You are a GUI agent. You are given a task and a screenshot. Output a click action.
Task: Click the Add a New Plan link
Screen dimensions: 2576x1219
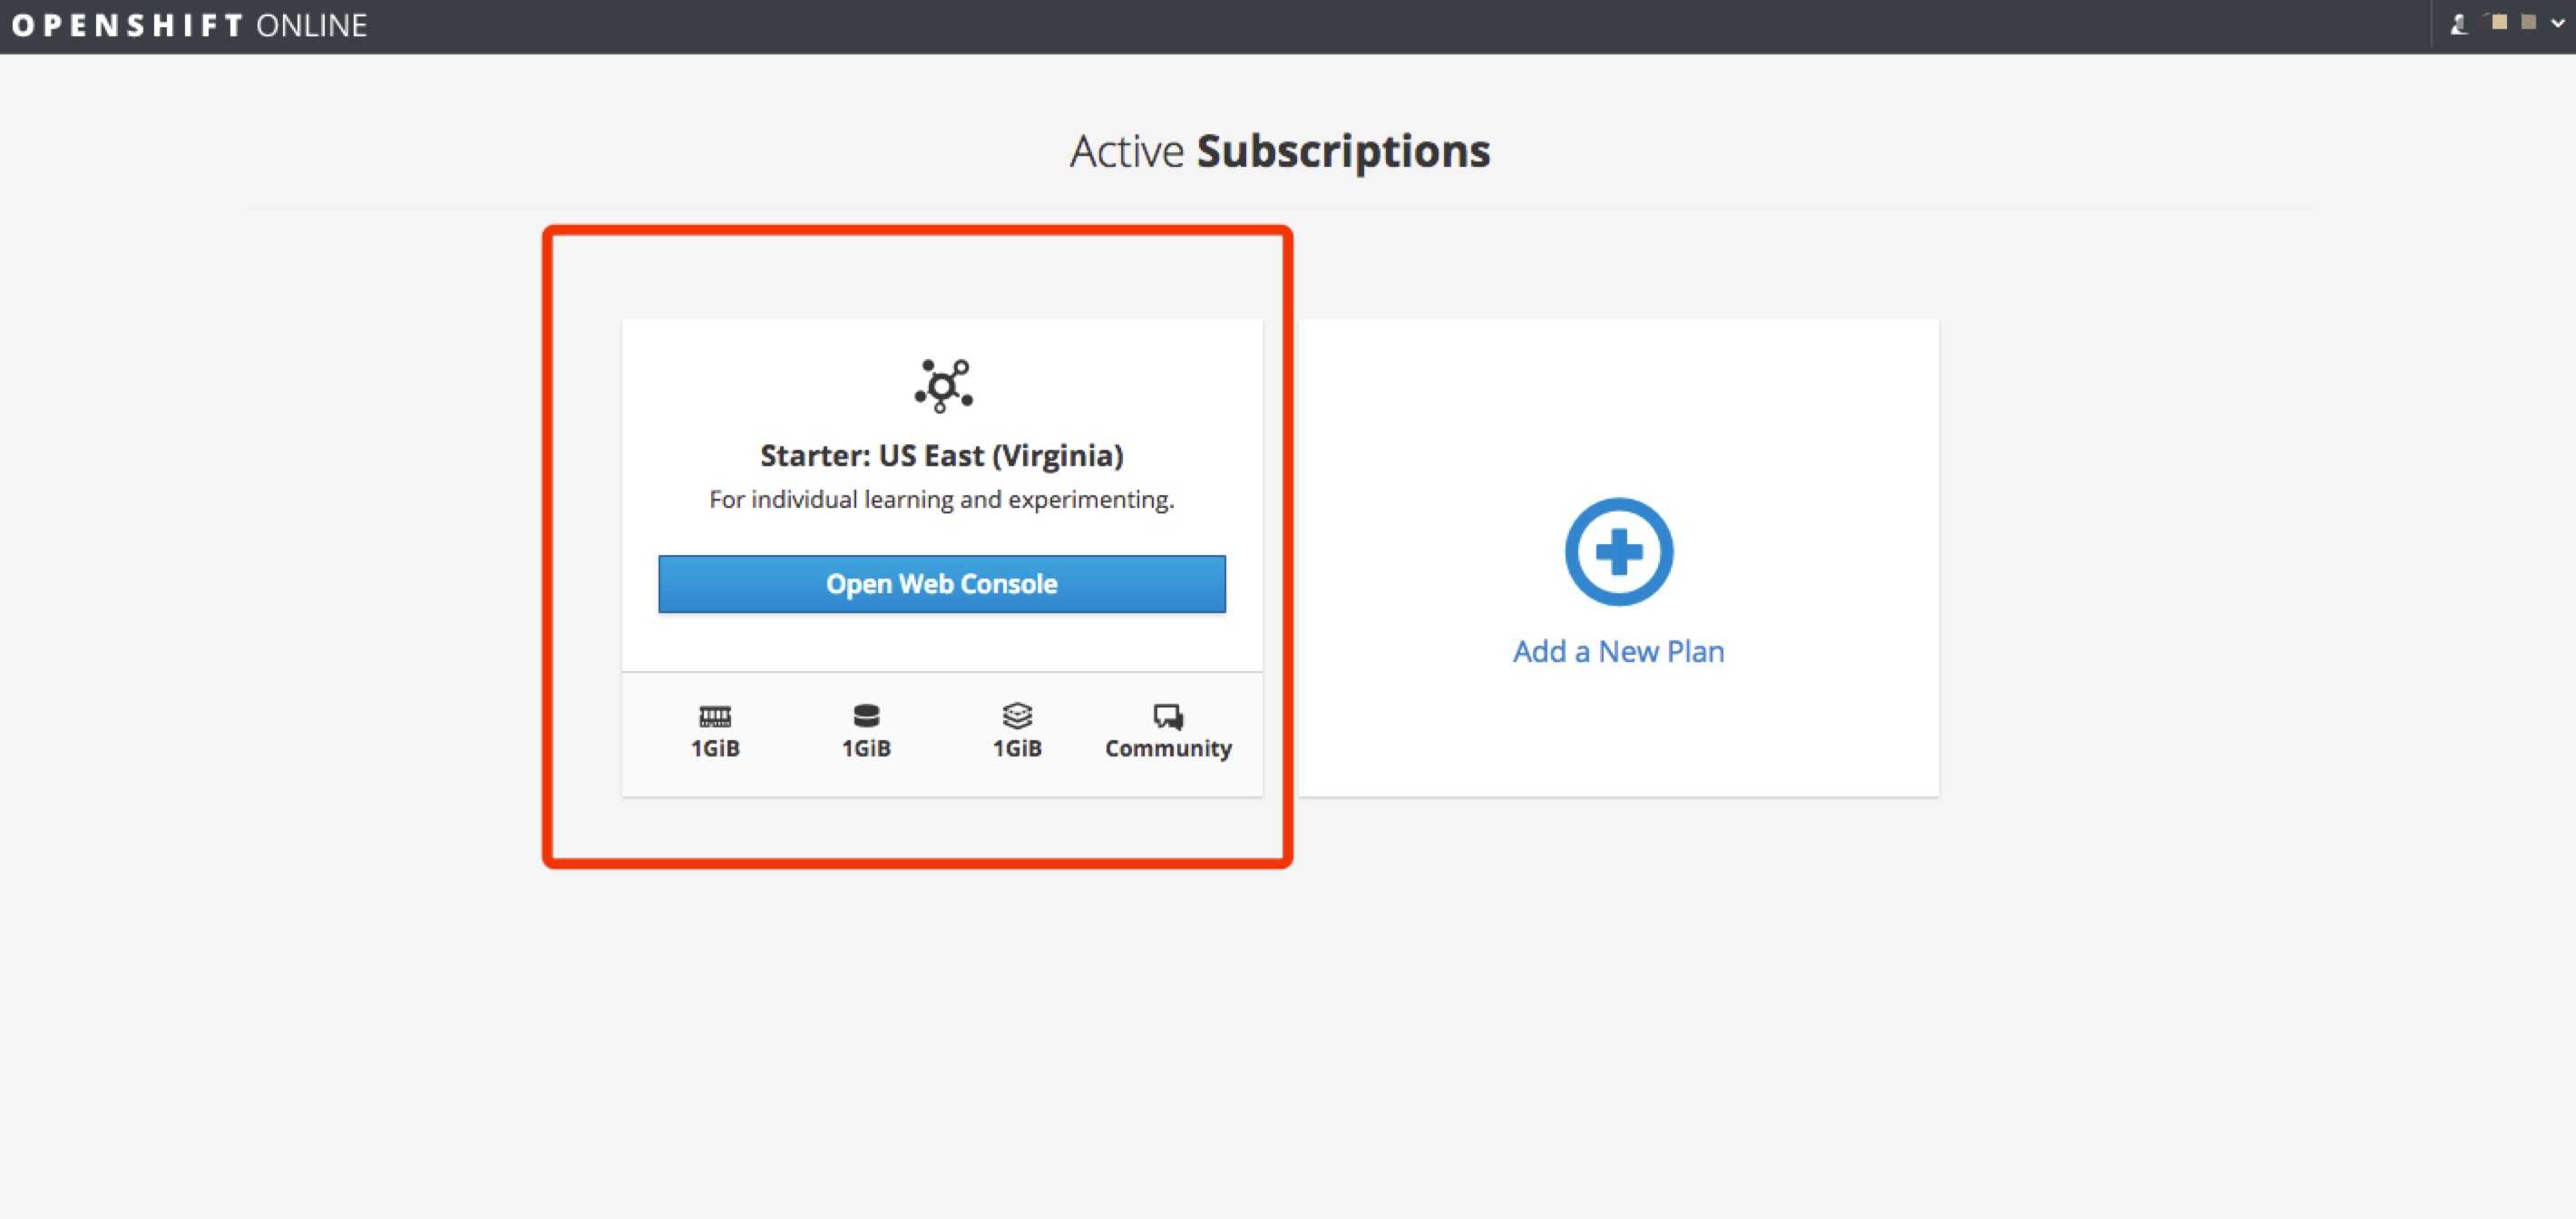pos(1618,651)
